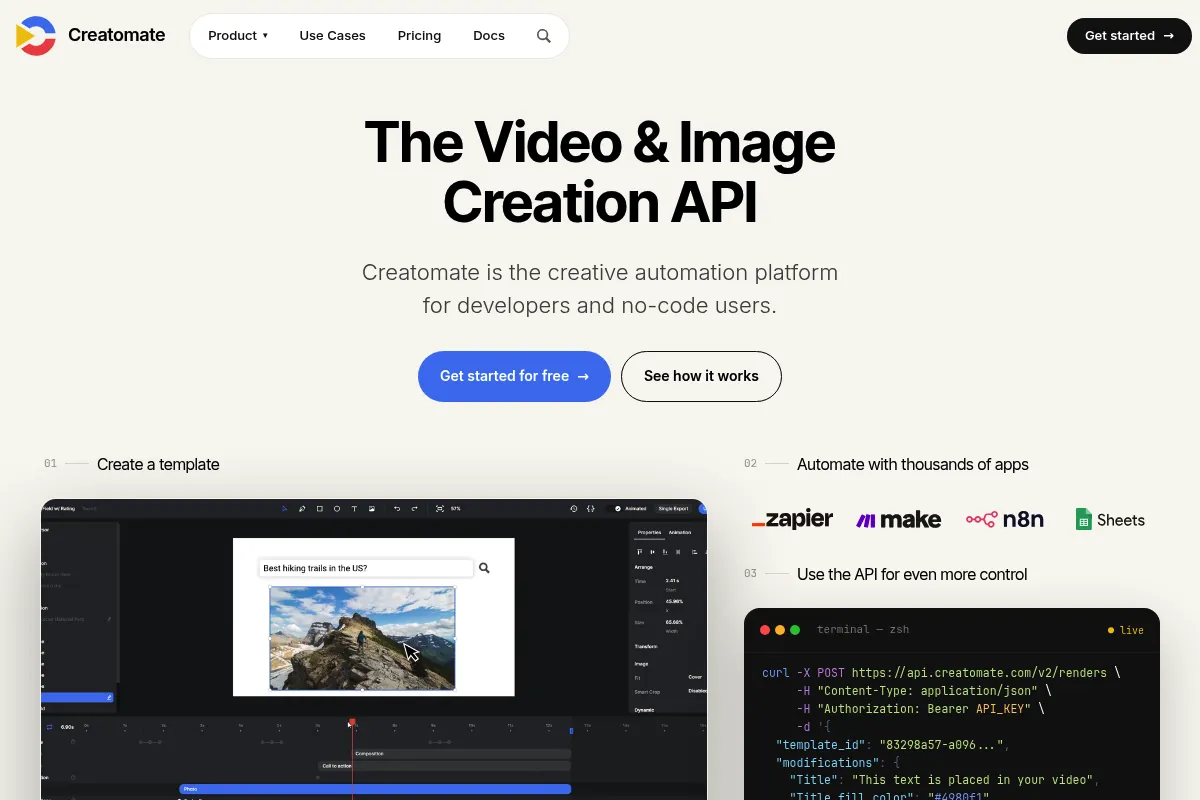The image size is (1200, 800).
Task: Select the blue Photo clip on the timeline
Action: 375,789
